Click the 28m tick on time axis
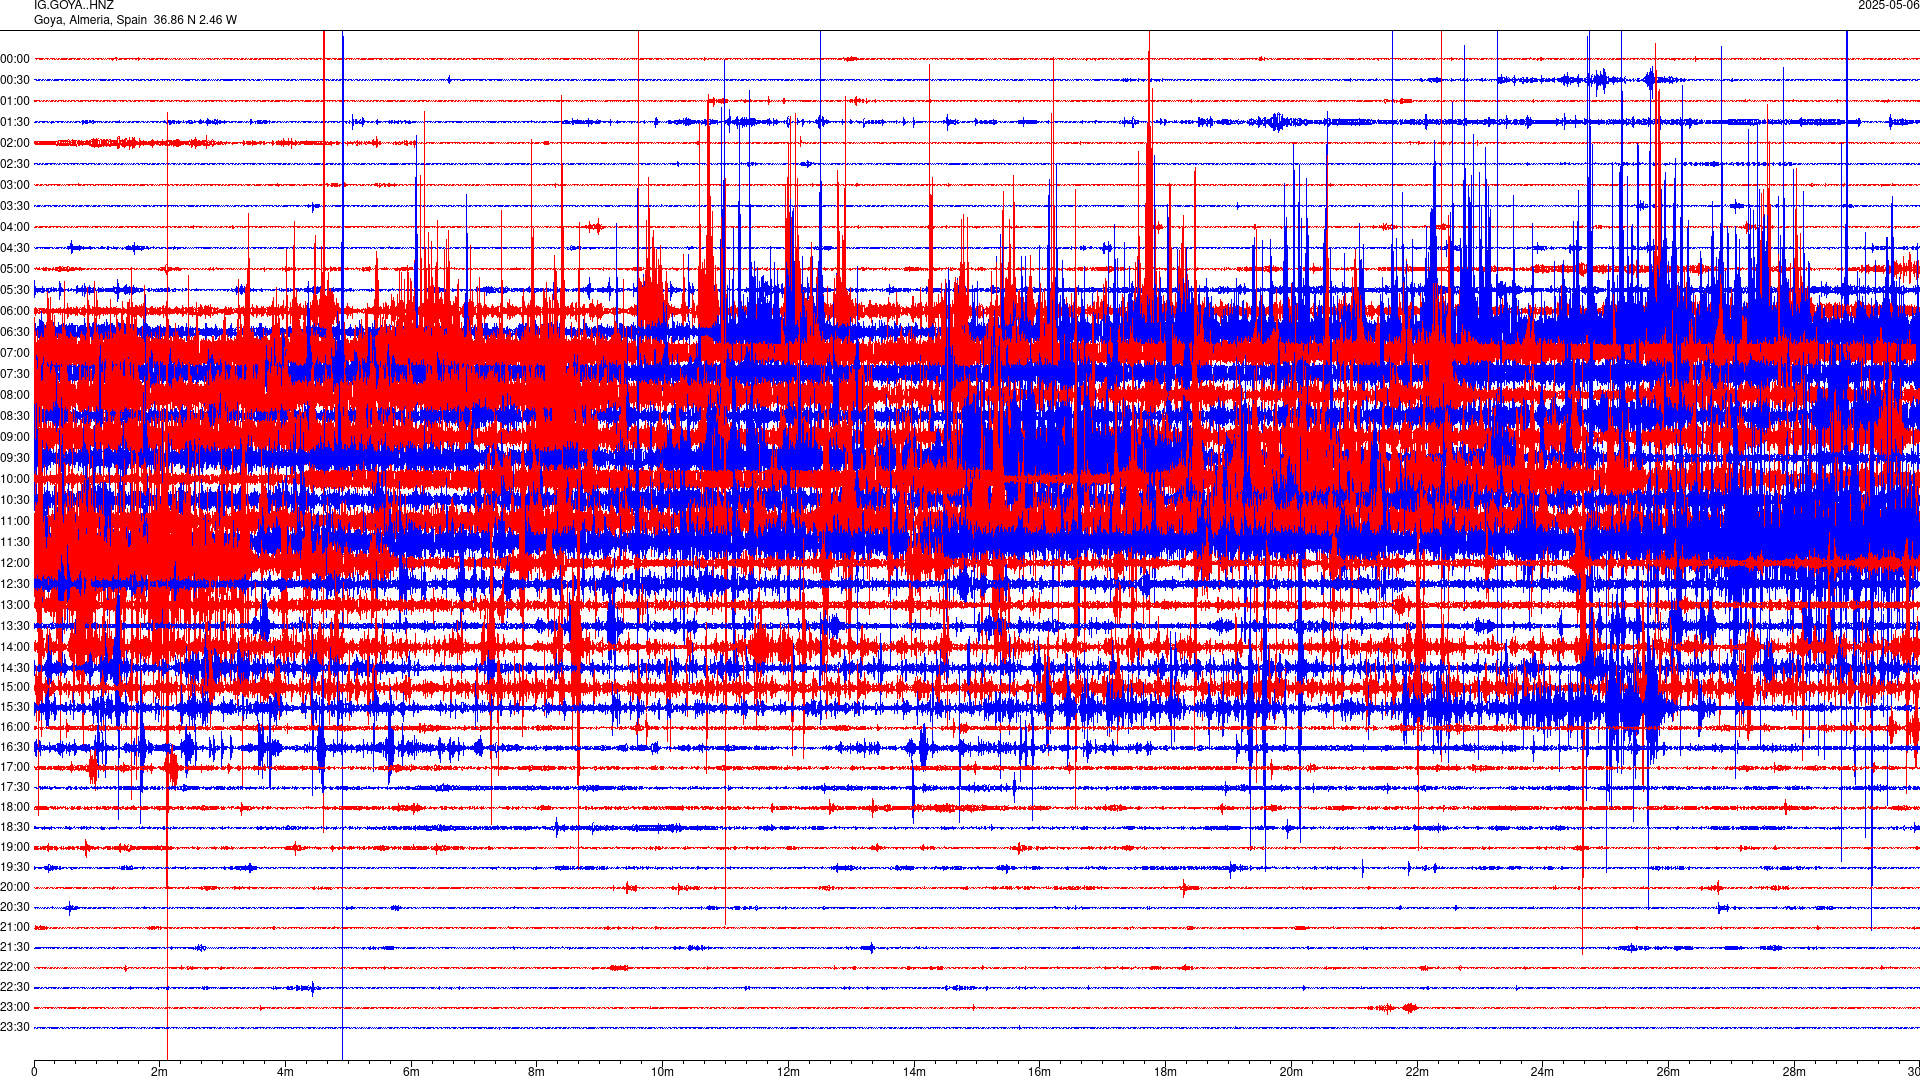This screenshot has width=1920, height=1080. 1794,1072
